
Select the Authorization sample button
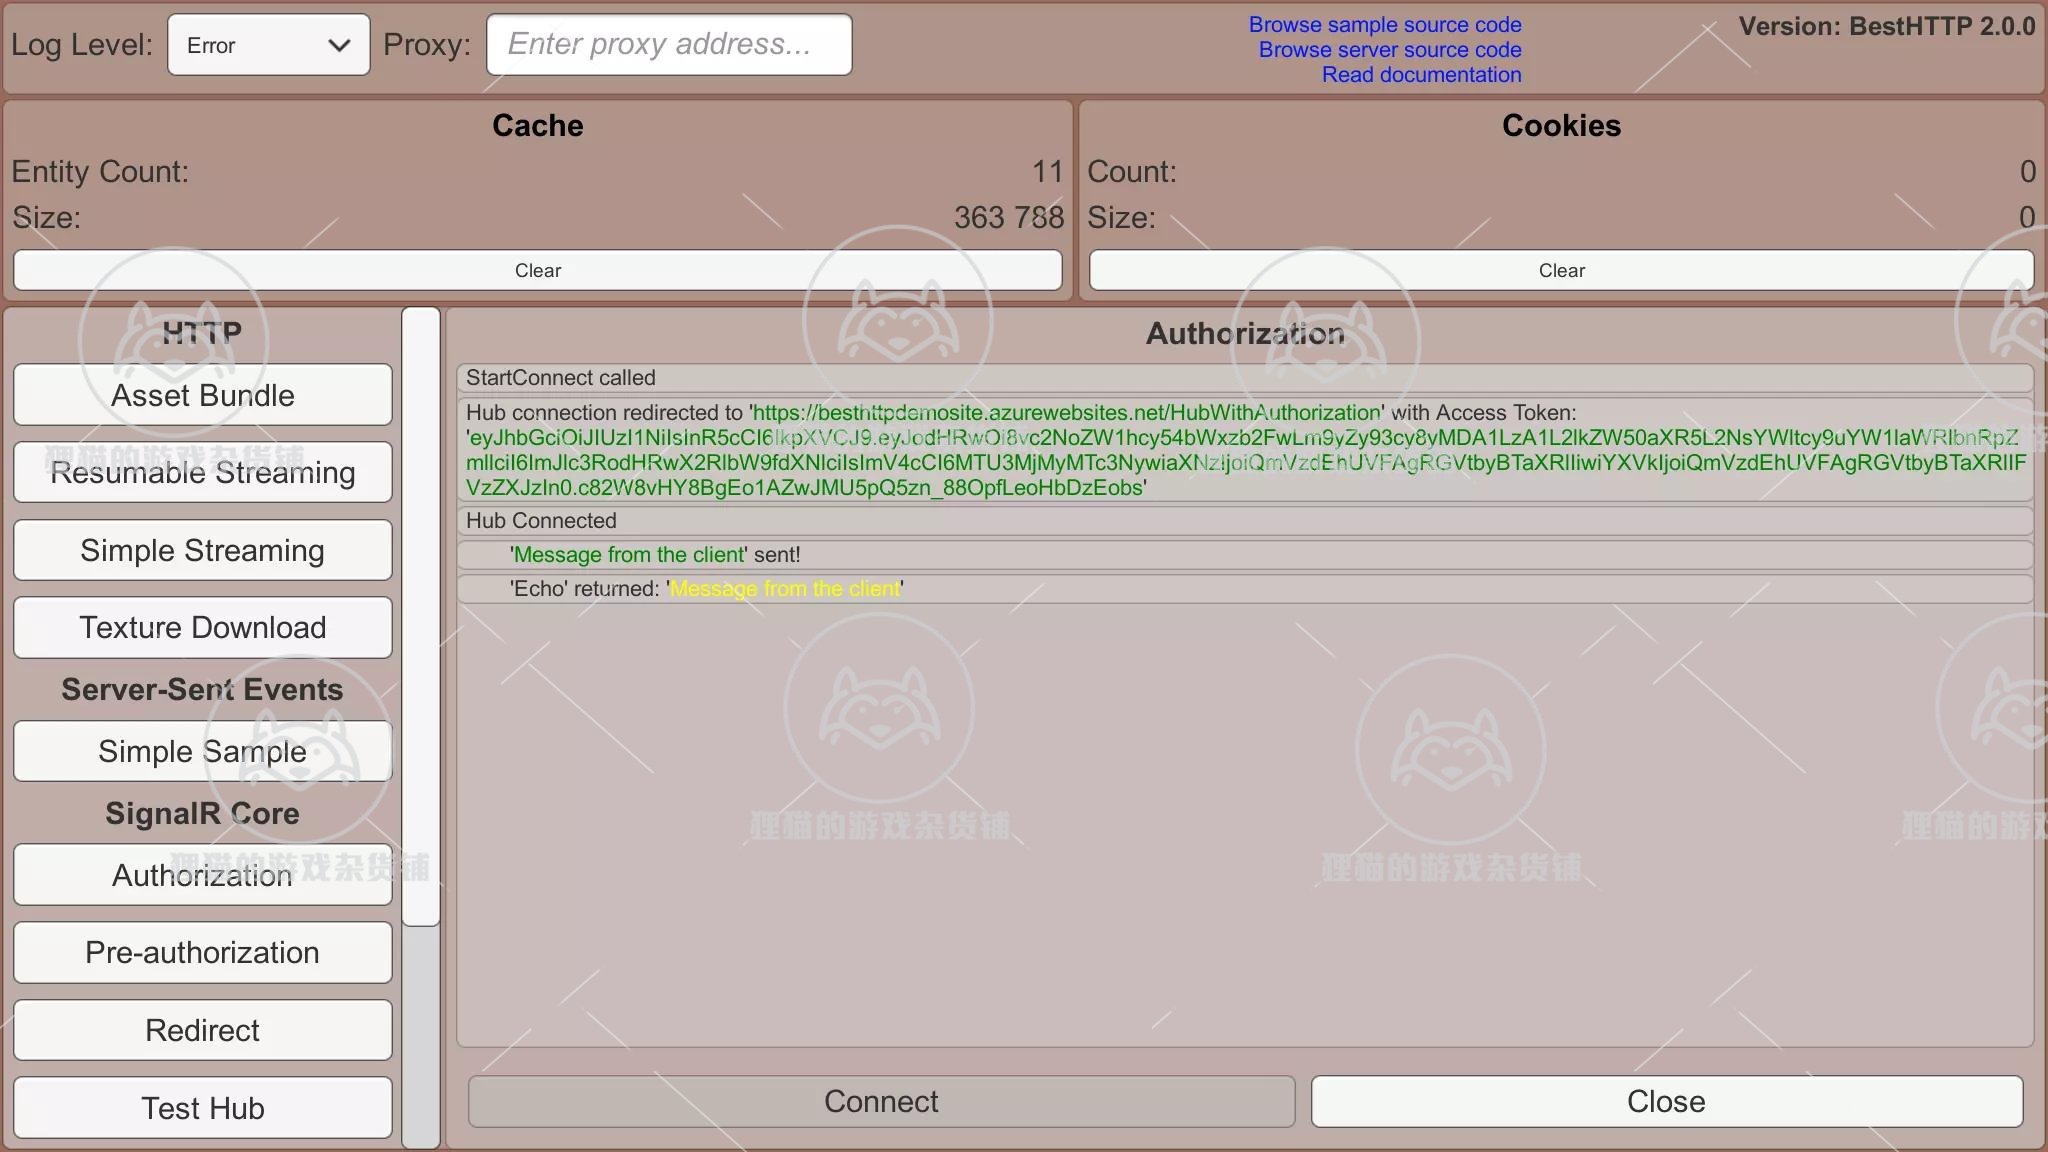[x=202, y=875]
